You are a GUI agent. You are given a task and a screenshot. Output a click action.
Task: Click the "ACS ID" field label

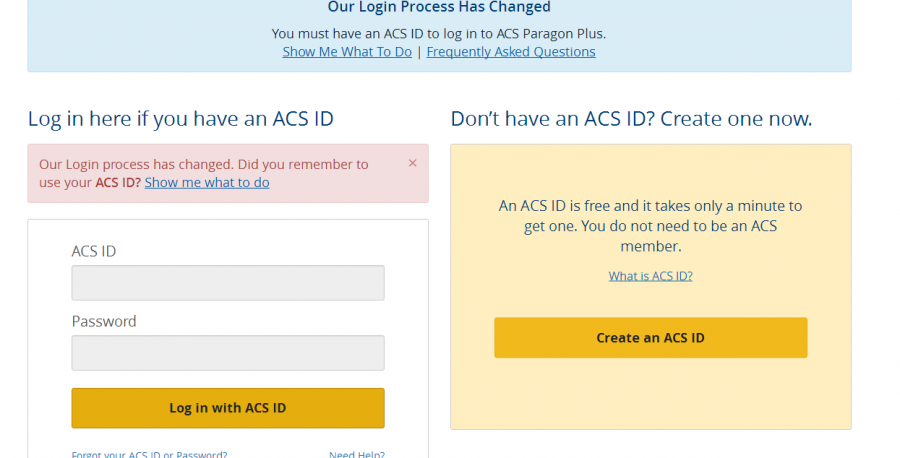(94, 251)
